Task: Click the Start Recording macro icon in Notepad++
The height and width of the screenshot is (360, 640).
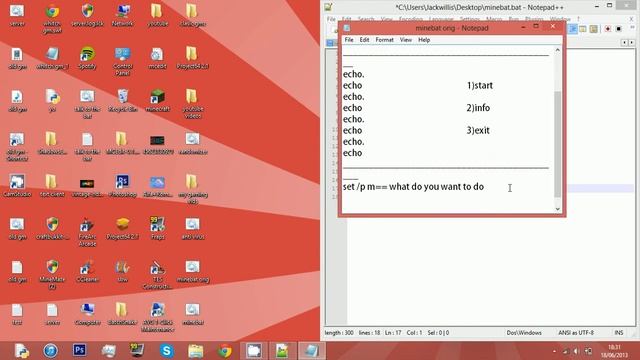Action: click(x=608, y=29)
